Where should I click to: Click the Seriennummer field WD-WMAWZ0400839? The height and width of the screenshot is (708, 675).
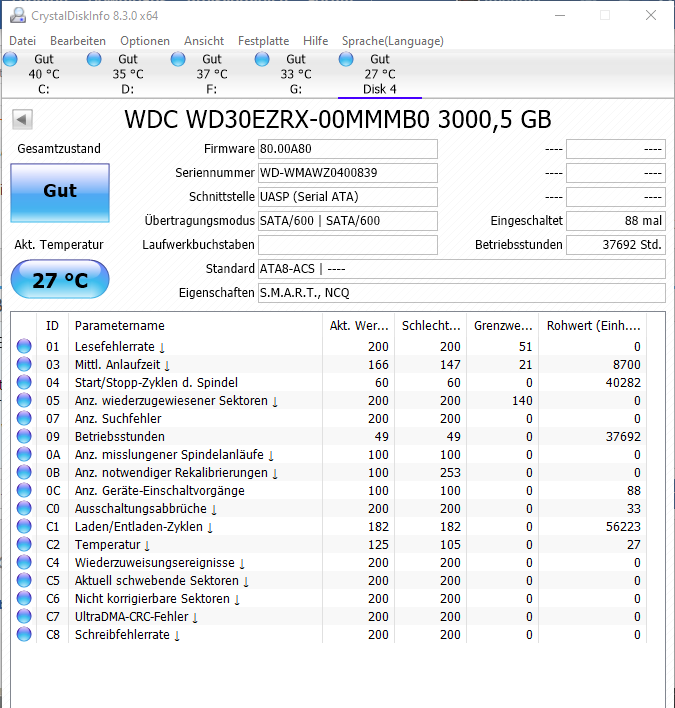[348, 173]
